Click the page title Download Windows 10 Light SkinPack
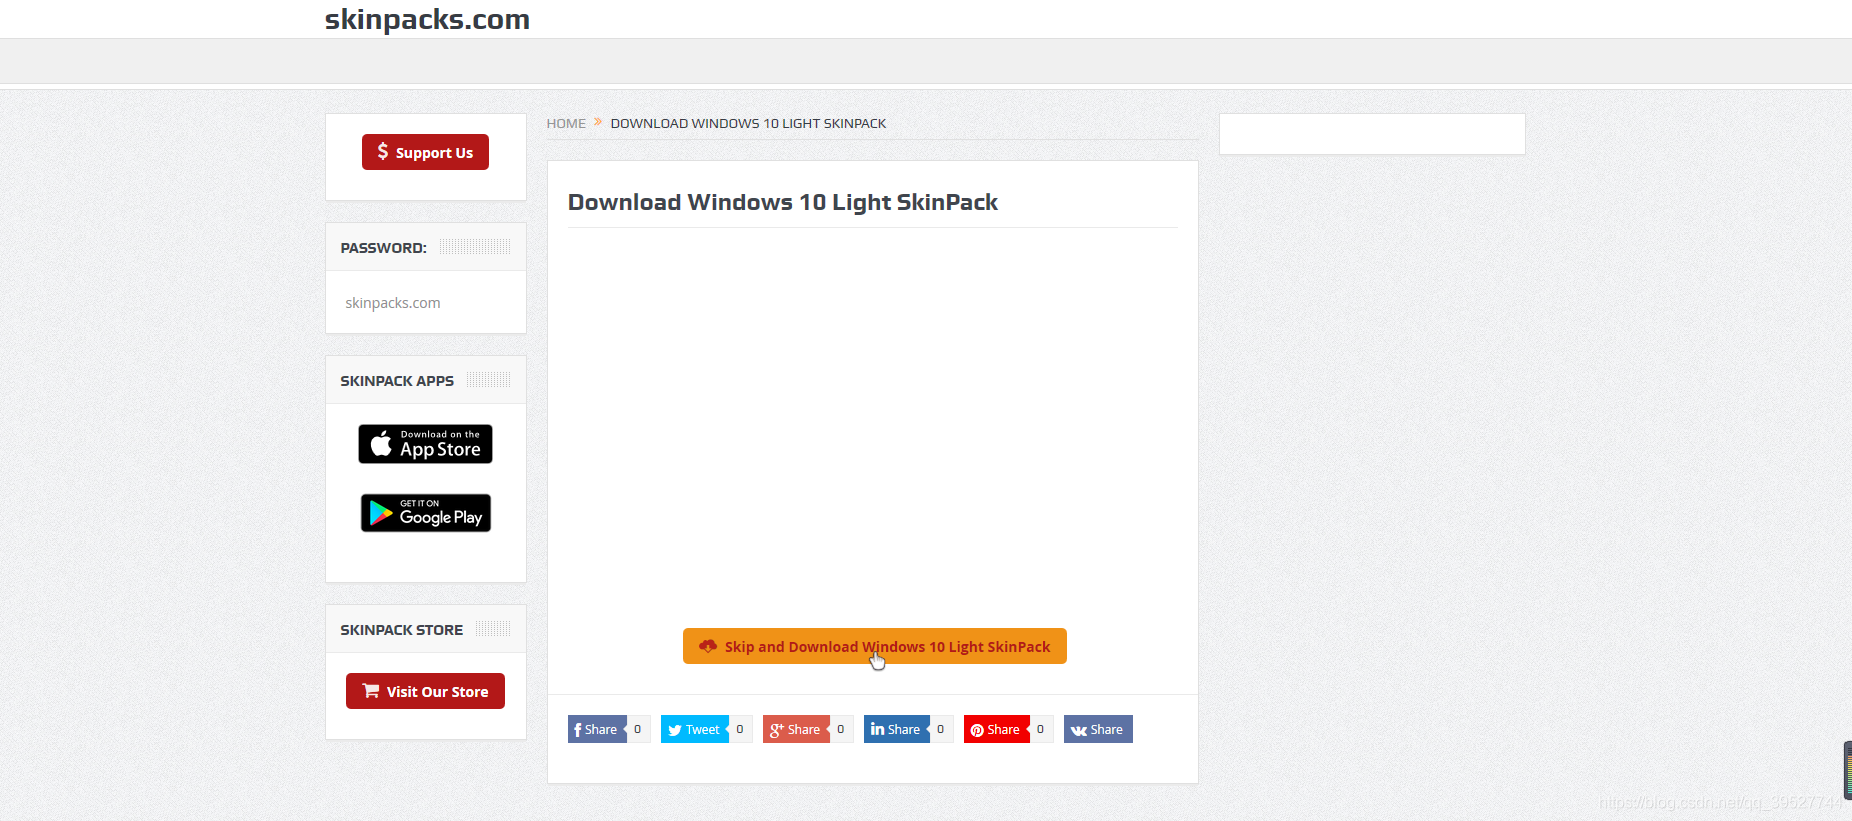Screen dimensions: 1852x821 pos(783,202)
